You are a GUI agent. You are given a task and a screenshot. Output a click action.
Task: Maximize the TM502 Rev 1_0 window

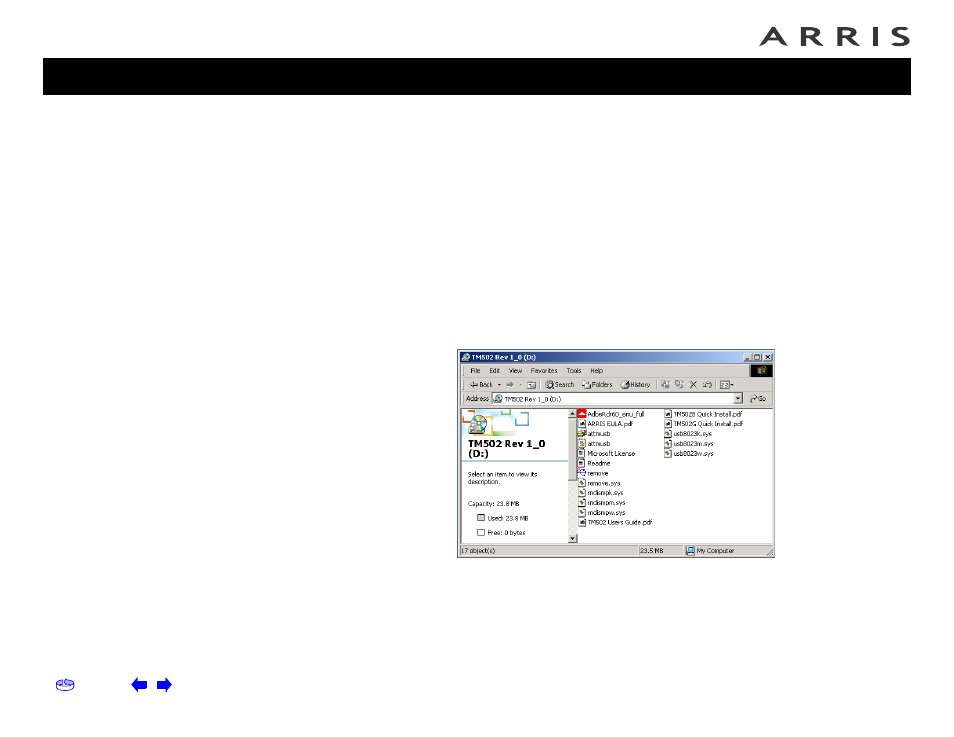coord(757,357)
